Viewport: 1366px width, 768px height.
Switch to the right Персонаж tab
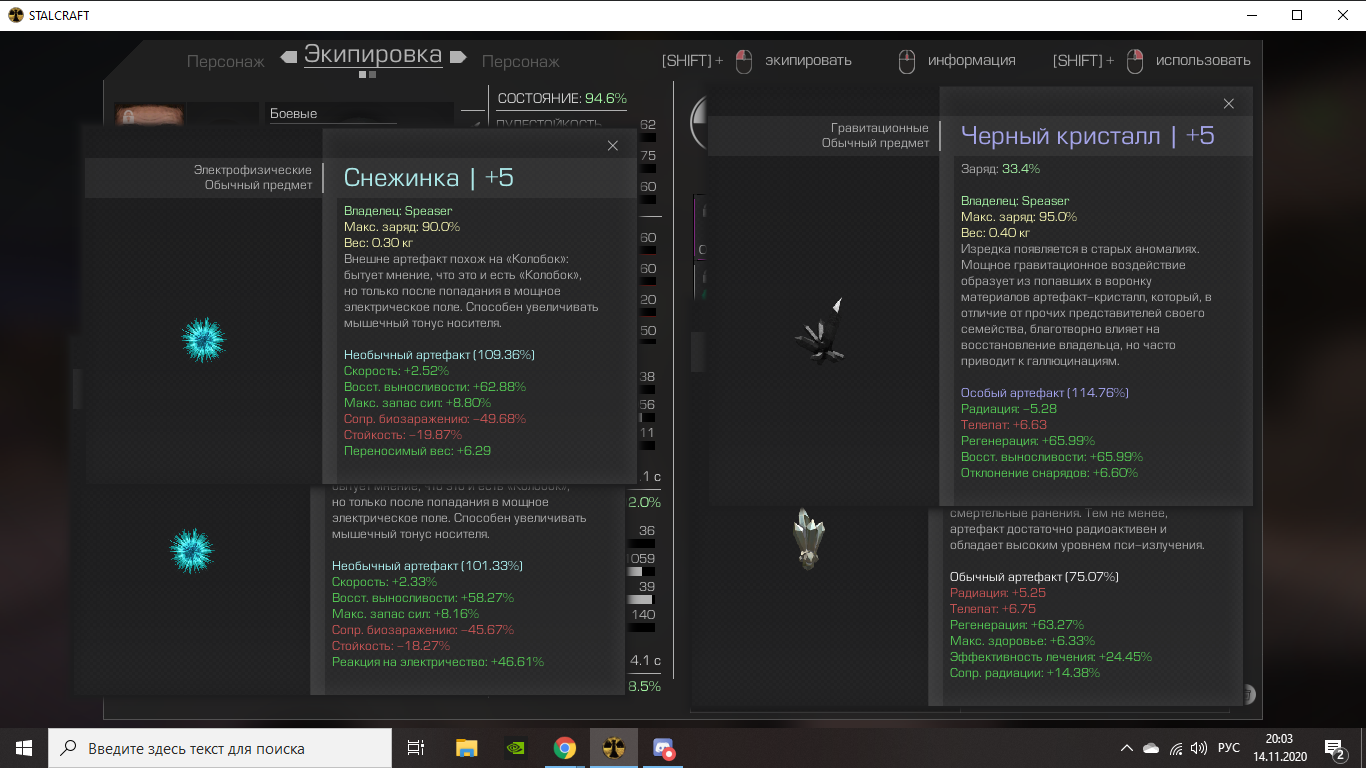[x=521, y=62]
